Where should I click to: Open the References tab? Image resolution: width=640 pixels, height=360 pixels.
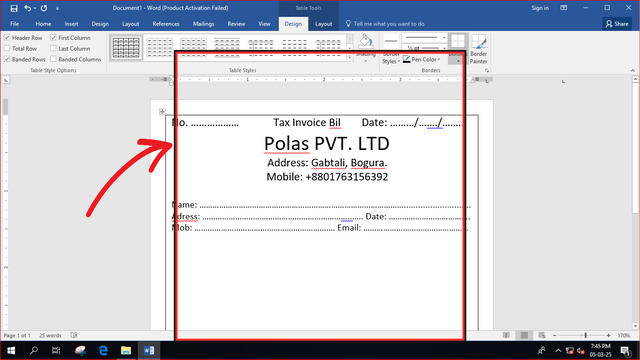166,24
